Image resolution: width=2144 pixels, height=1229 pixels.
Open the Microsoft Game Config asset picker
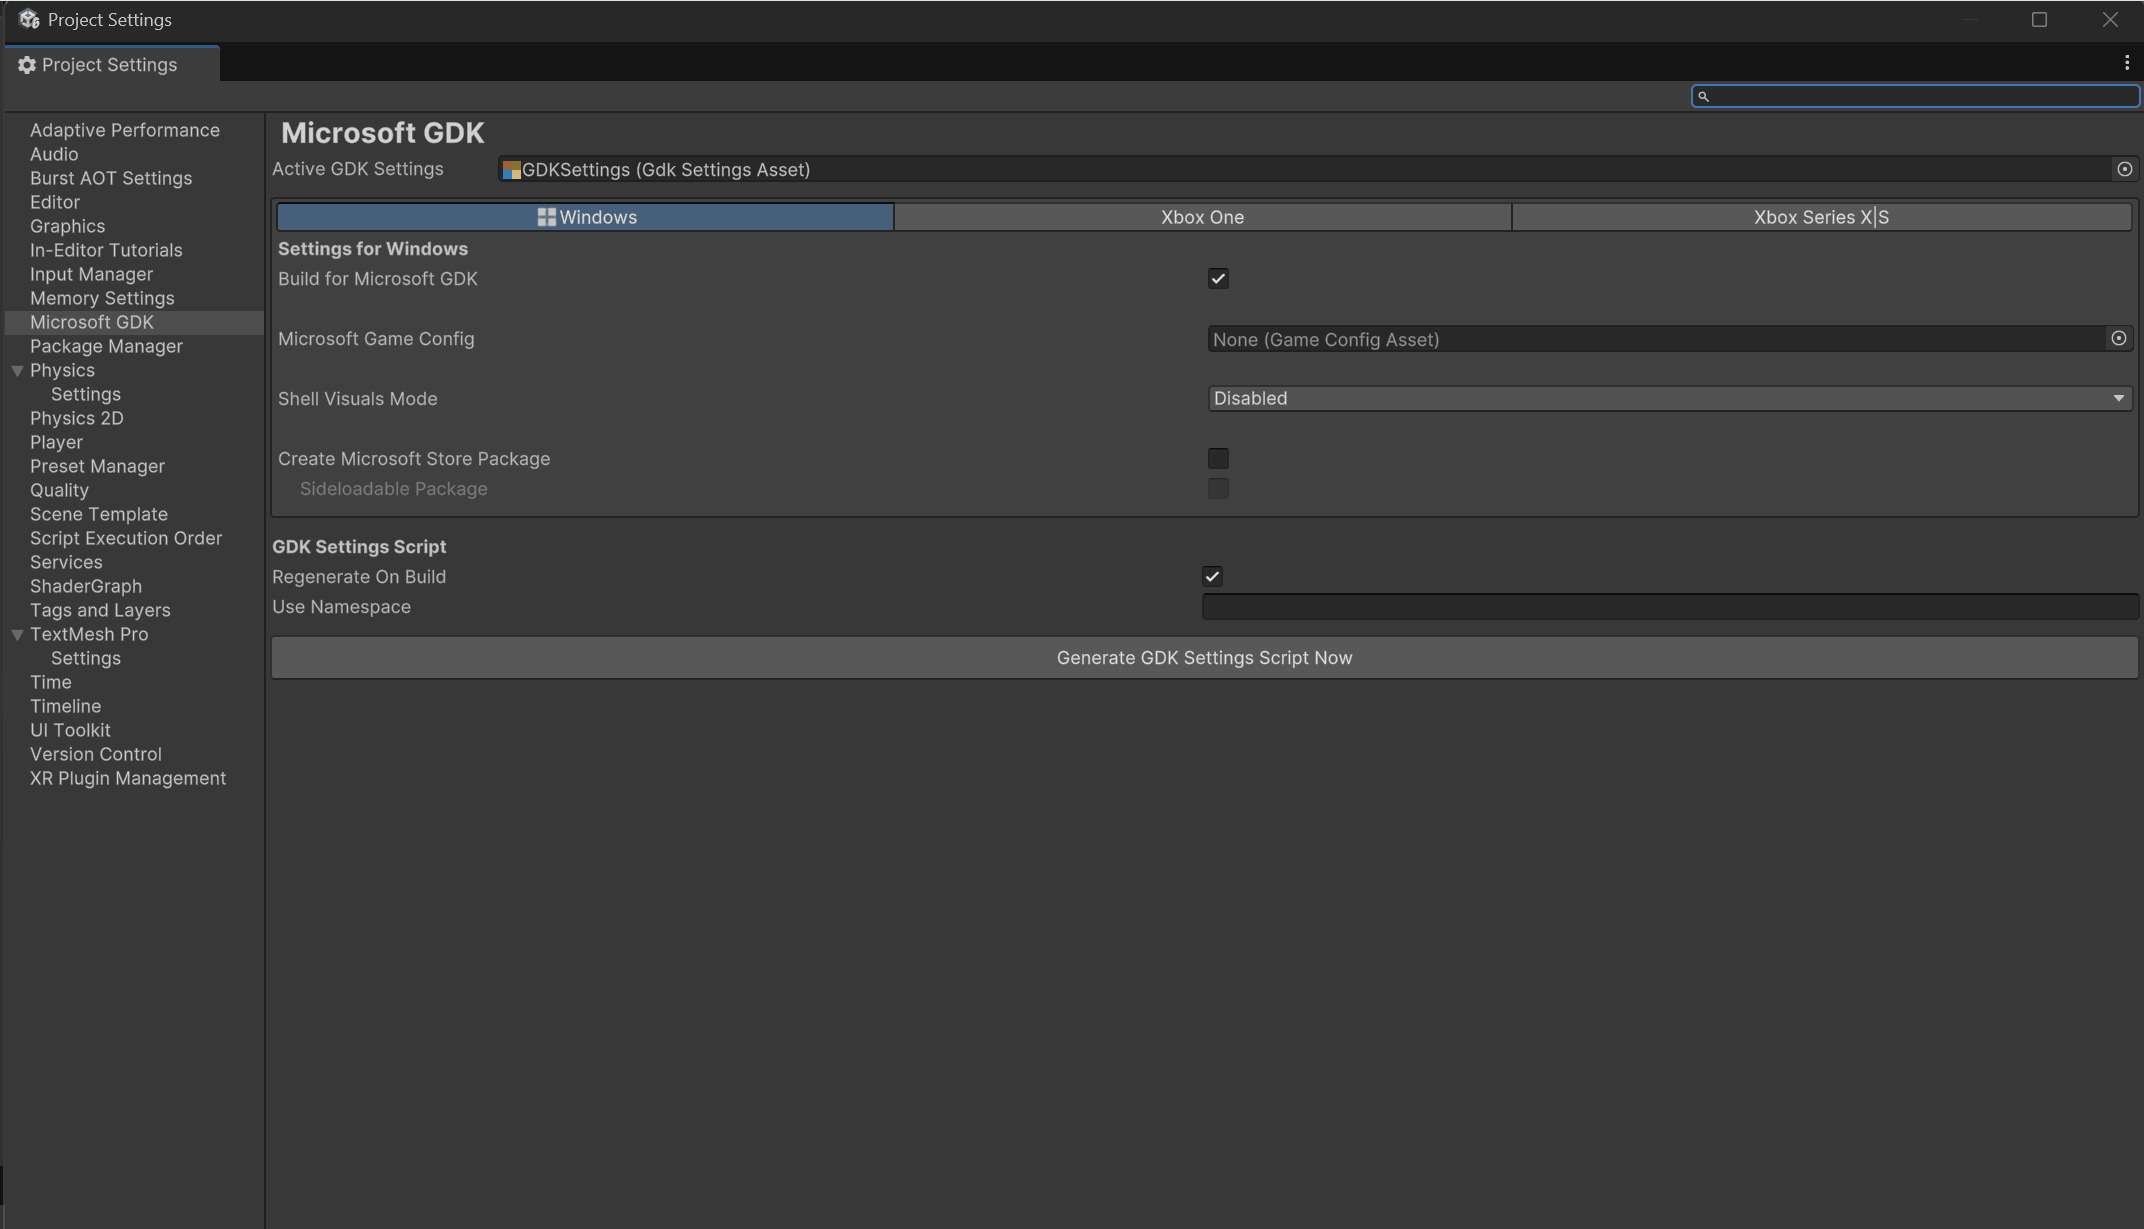click(2119, 338)
